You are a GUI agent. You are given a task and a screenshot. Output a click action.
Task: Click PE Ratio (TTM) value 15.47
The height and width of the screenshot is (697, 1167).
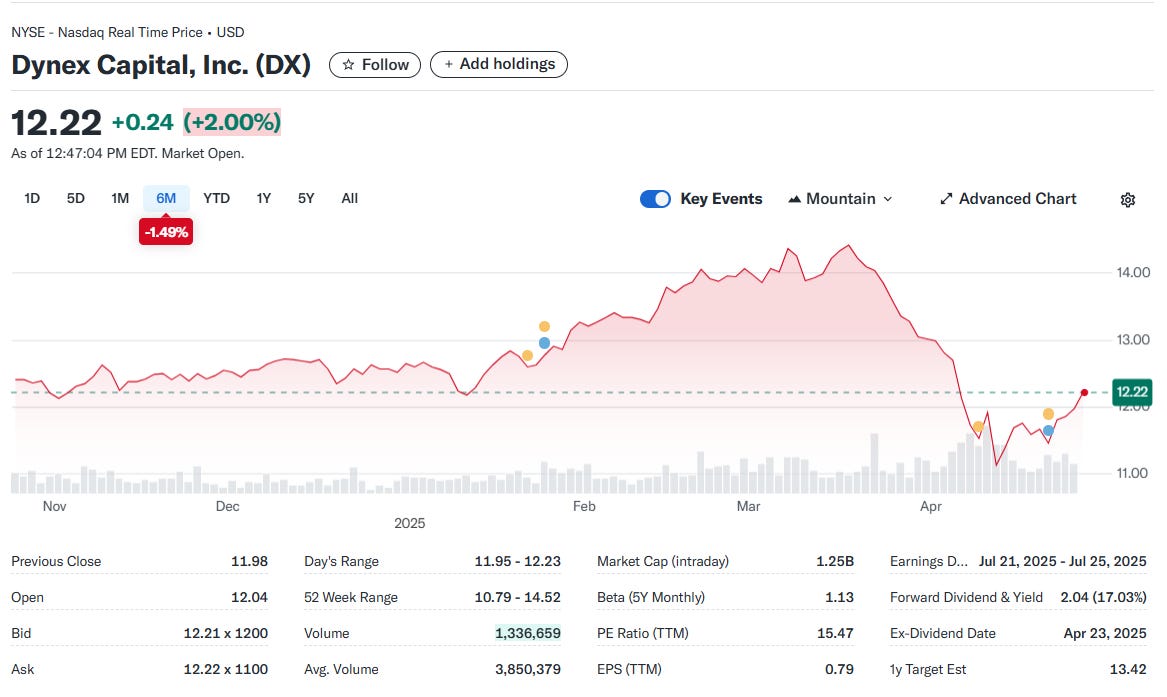point(835,634)
